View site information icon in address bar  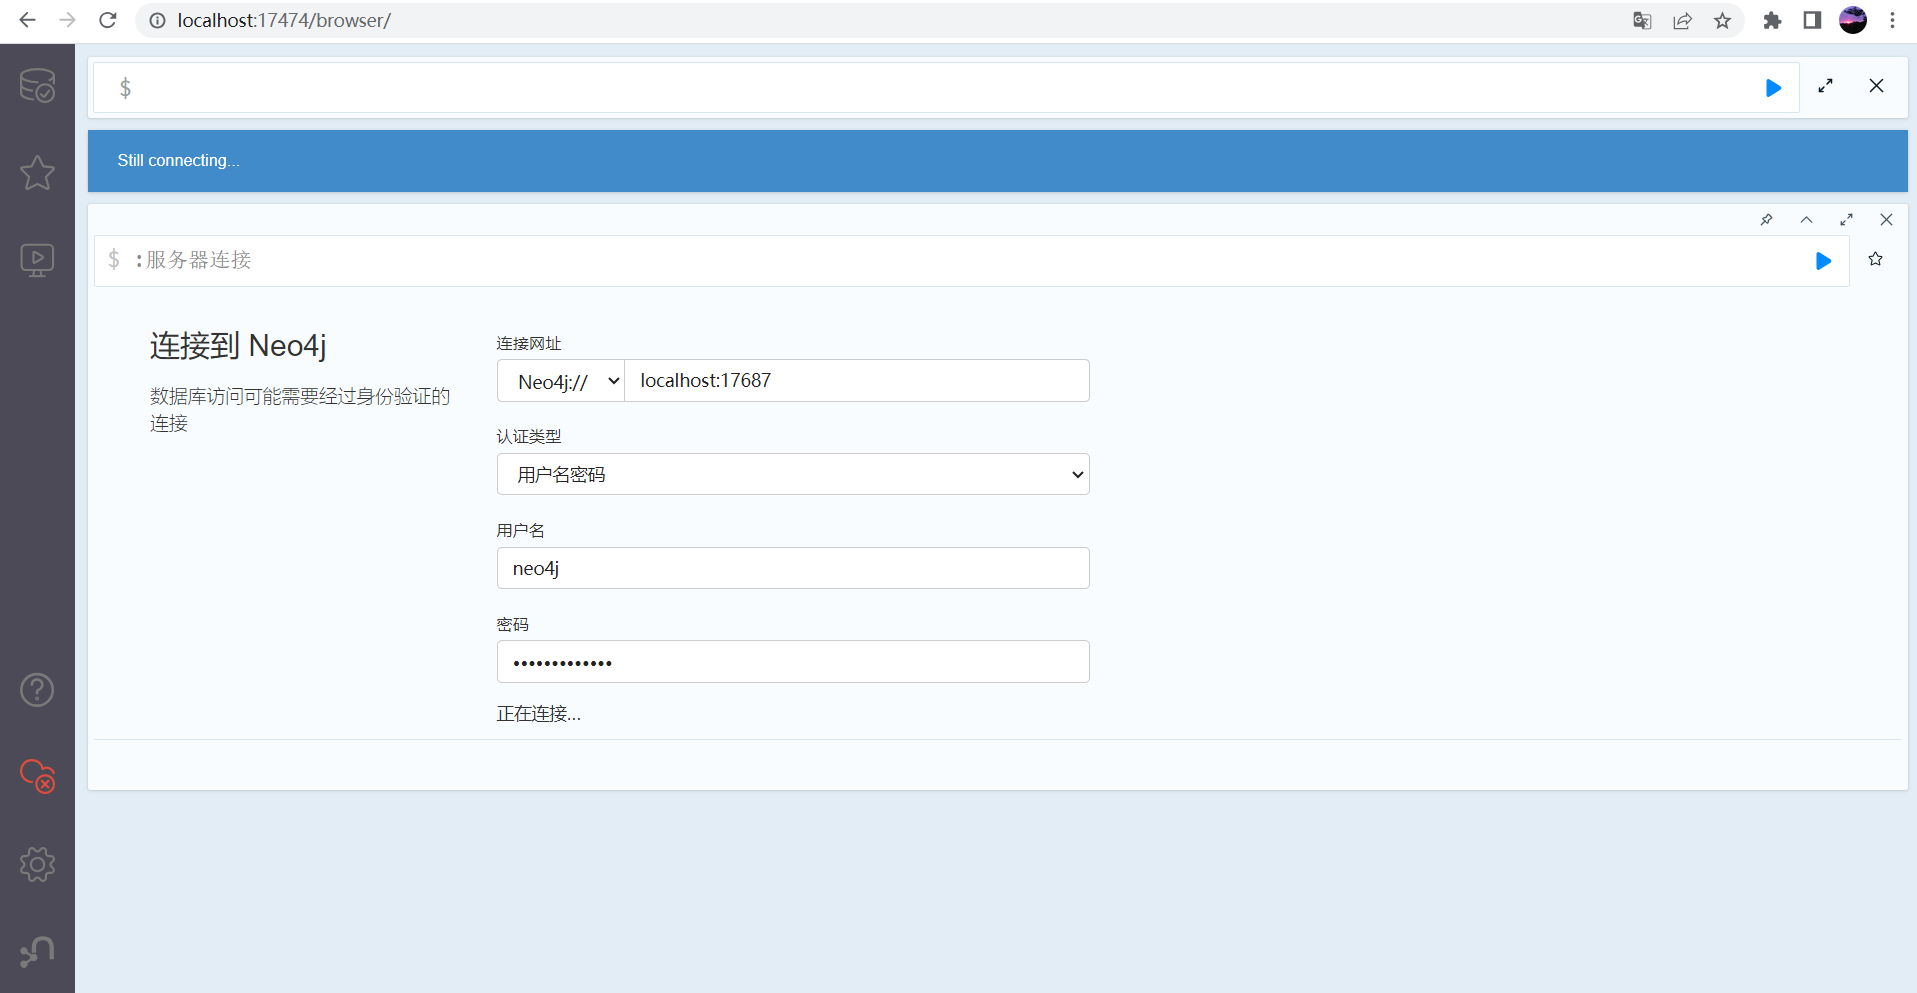[x=157, y=20]
